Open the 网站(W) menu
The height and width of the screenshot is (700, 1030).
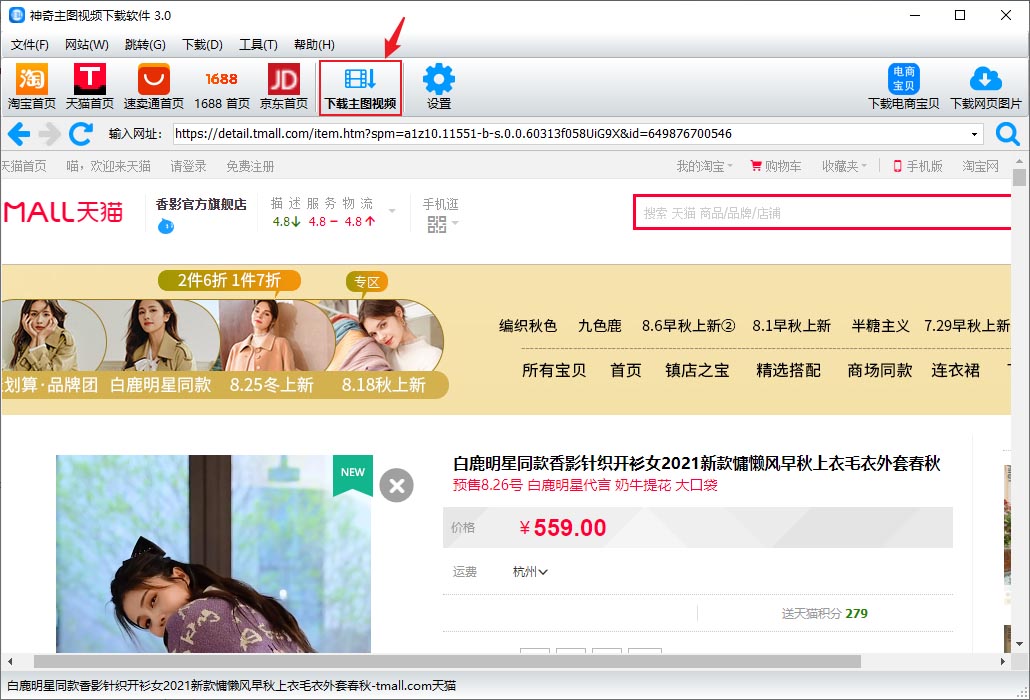[87, 45]
